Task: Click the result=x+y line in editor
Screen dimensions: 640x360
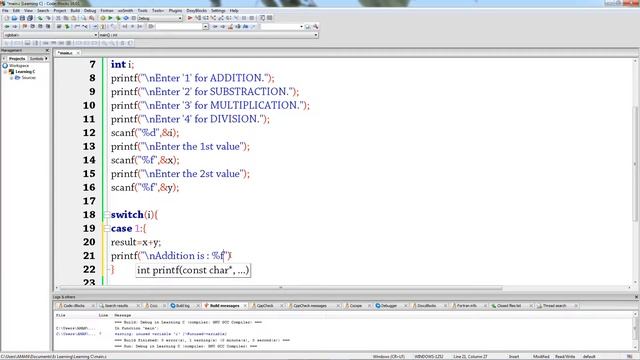Action: click(x=136, y=242)
